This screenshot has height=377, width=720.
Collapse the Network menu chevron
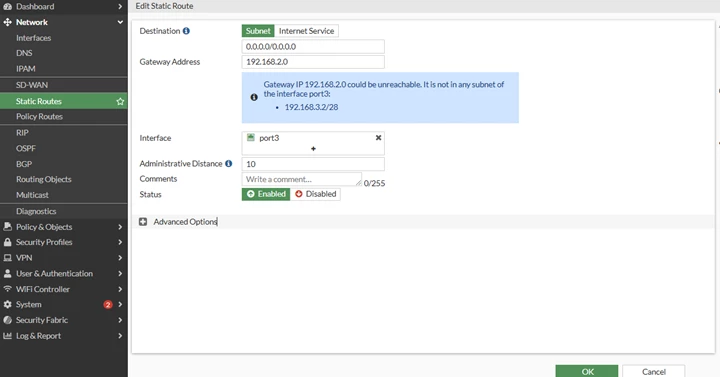pos(120,22)
